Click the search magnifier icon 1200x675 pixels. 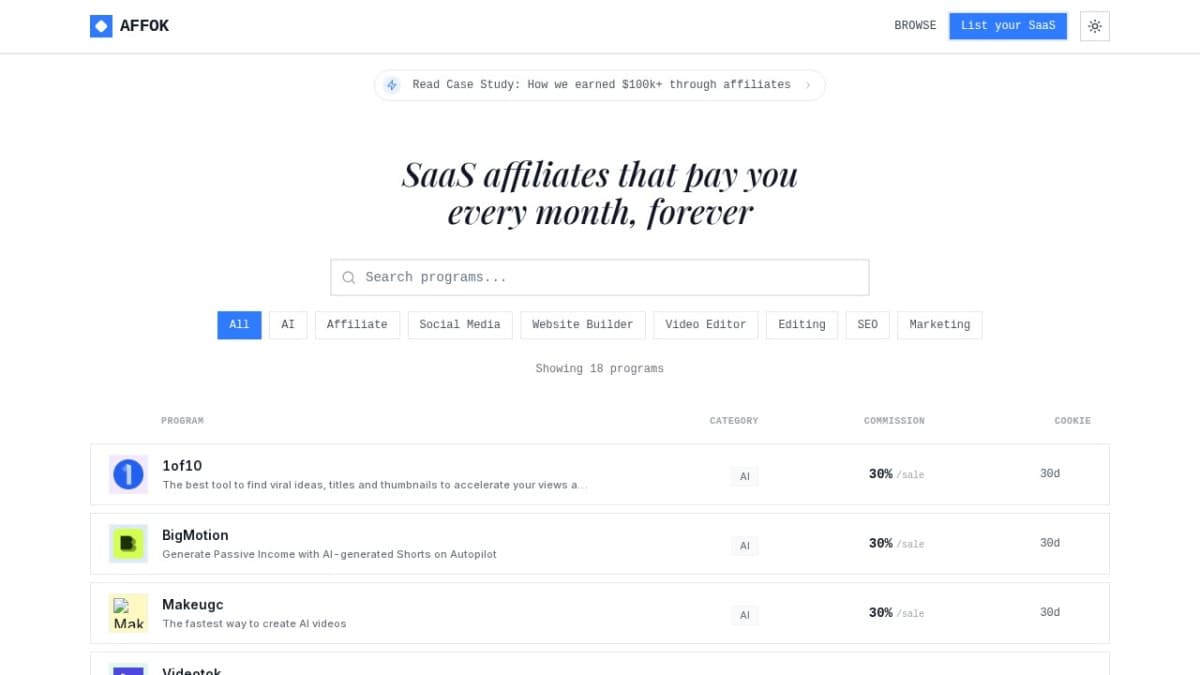click(348, 278)
